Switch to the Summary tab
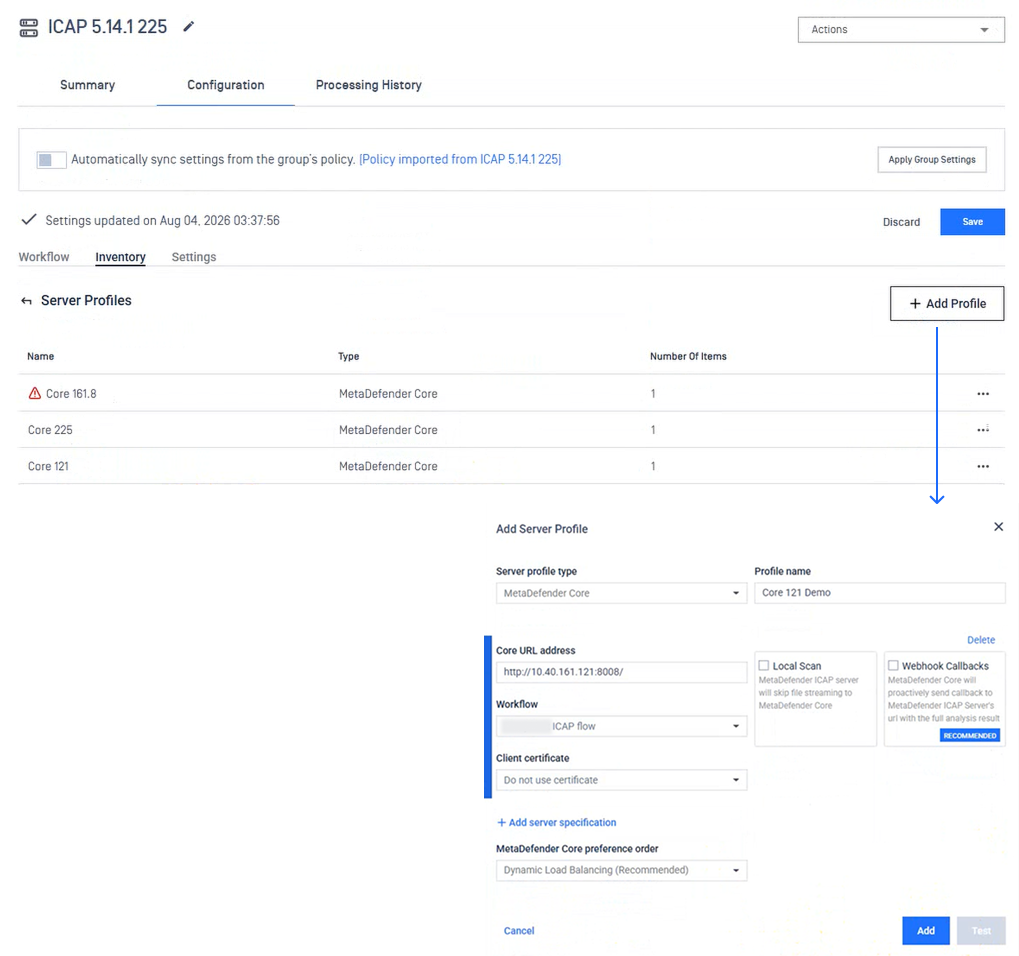Image resolution: width=1019 pixels, height=956 pixels. [x=87, y=85]
